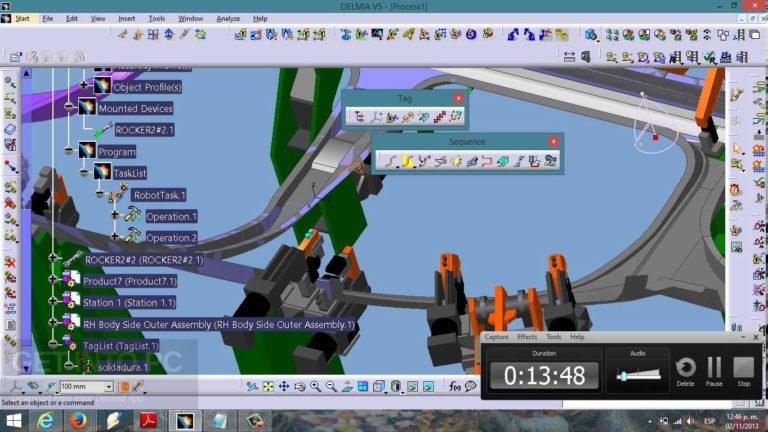
Task: Pause the screen recording
Action: coord(714,372)
